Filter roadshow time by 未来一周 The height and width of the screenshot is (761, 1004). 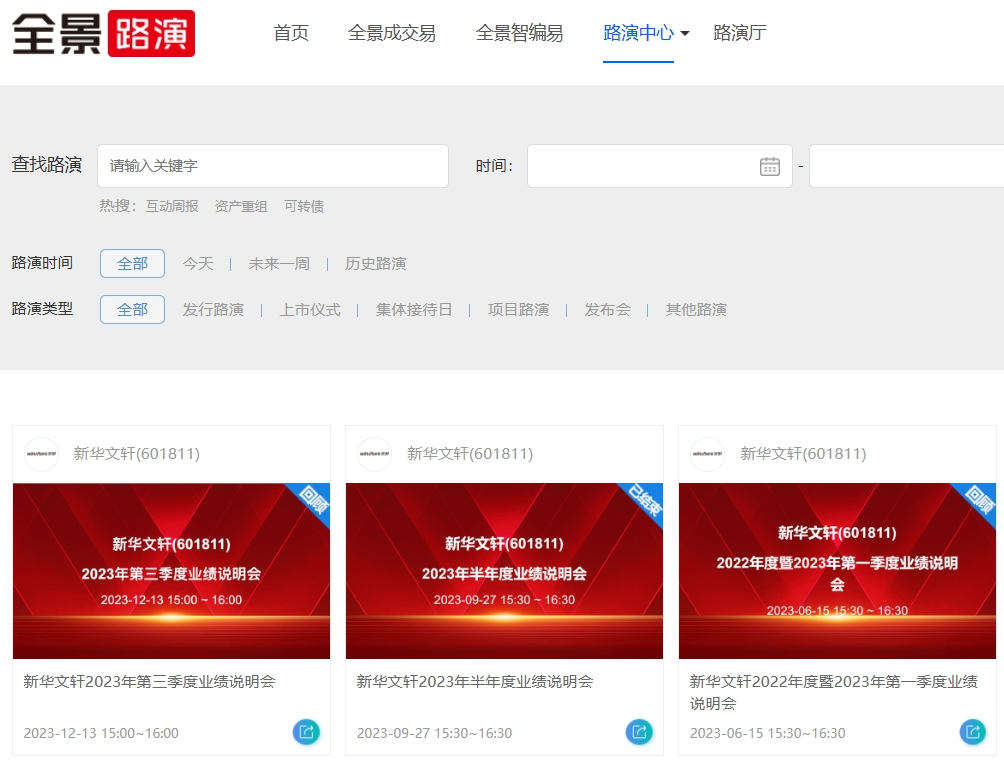tap(279, 263)
